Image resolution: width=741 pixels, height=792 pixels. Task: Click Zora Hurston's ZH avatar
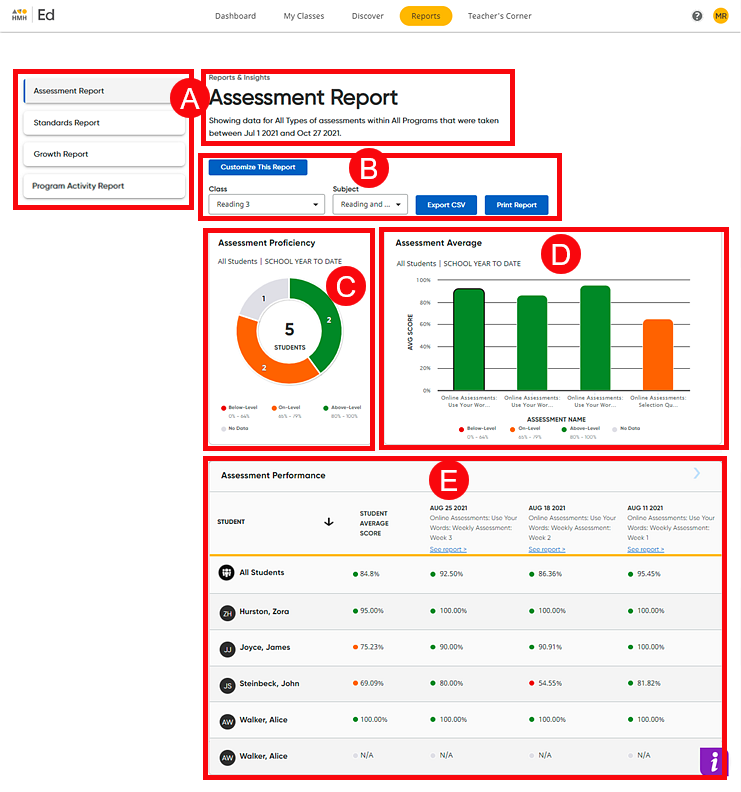point(227,613)
